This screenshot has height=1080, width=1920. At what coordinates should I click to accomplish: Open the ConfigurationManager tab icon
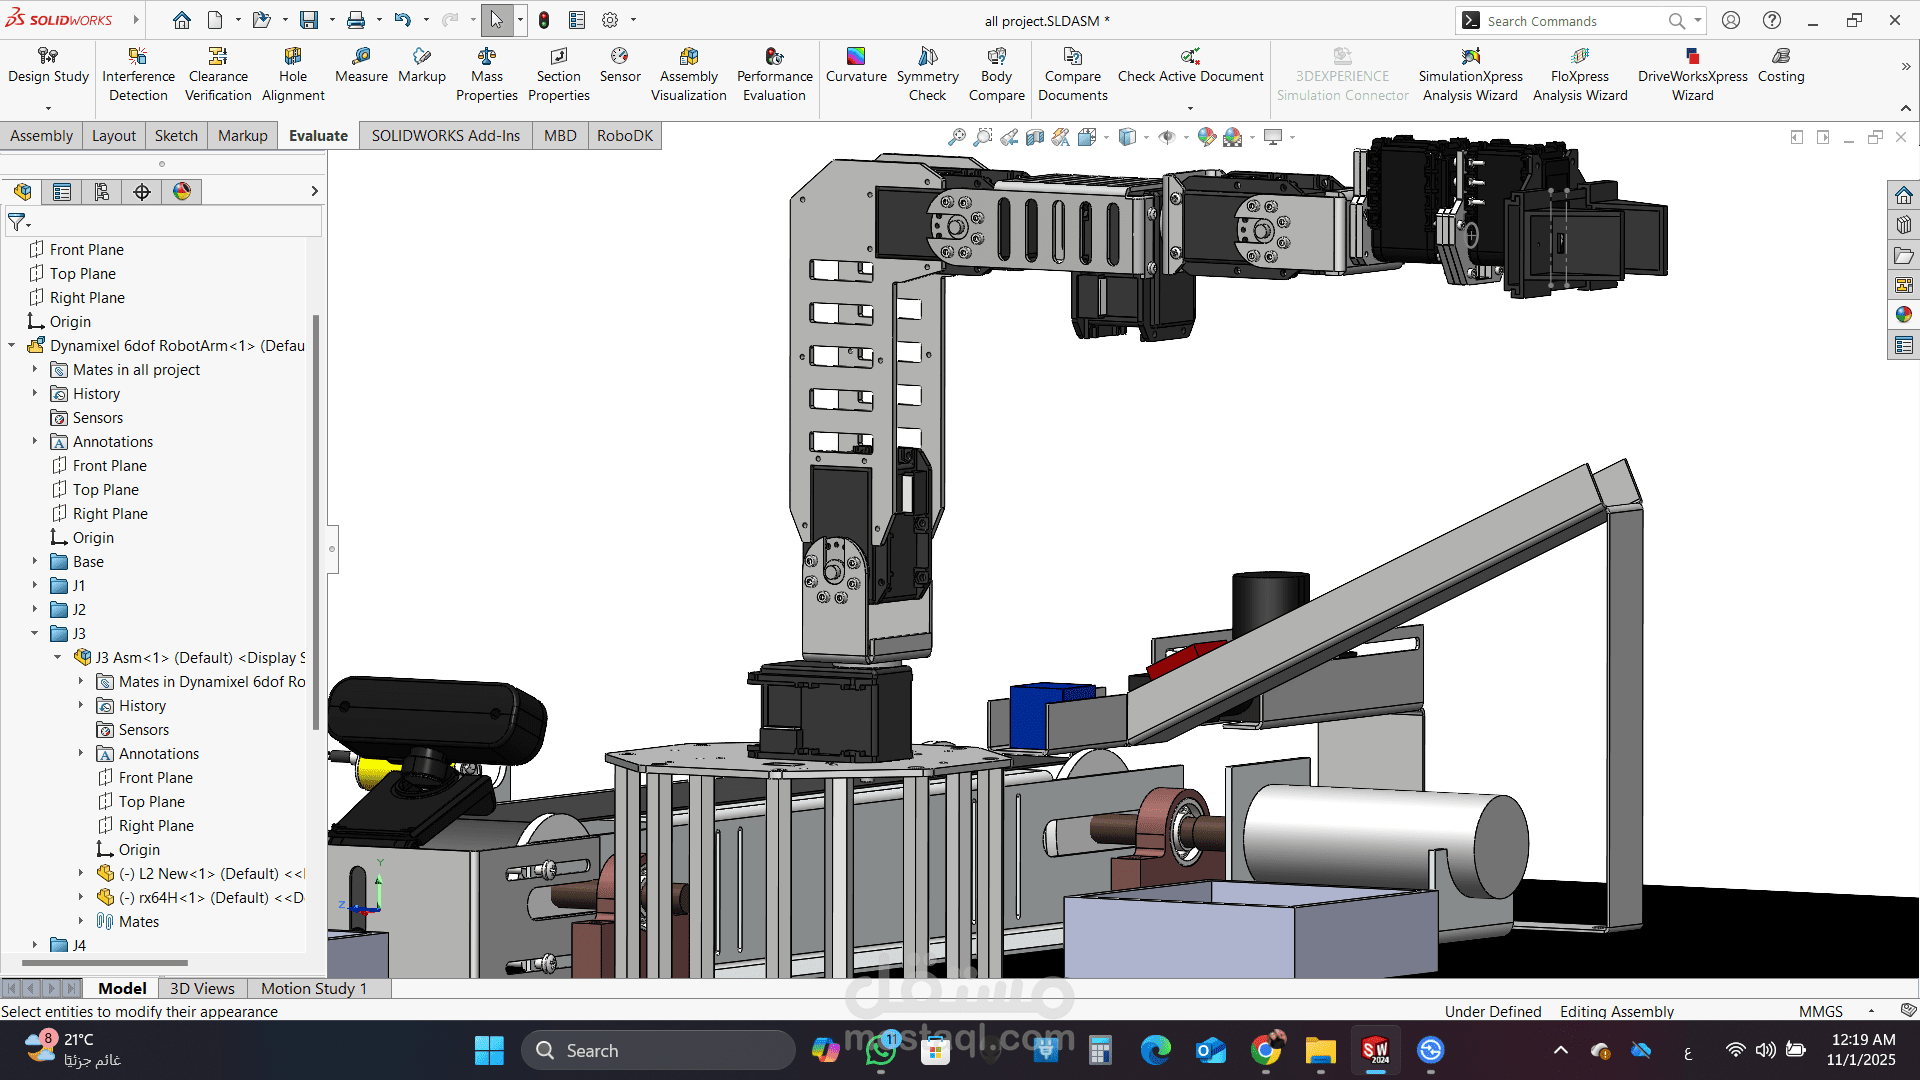(x=102, y=192)
